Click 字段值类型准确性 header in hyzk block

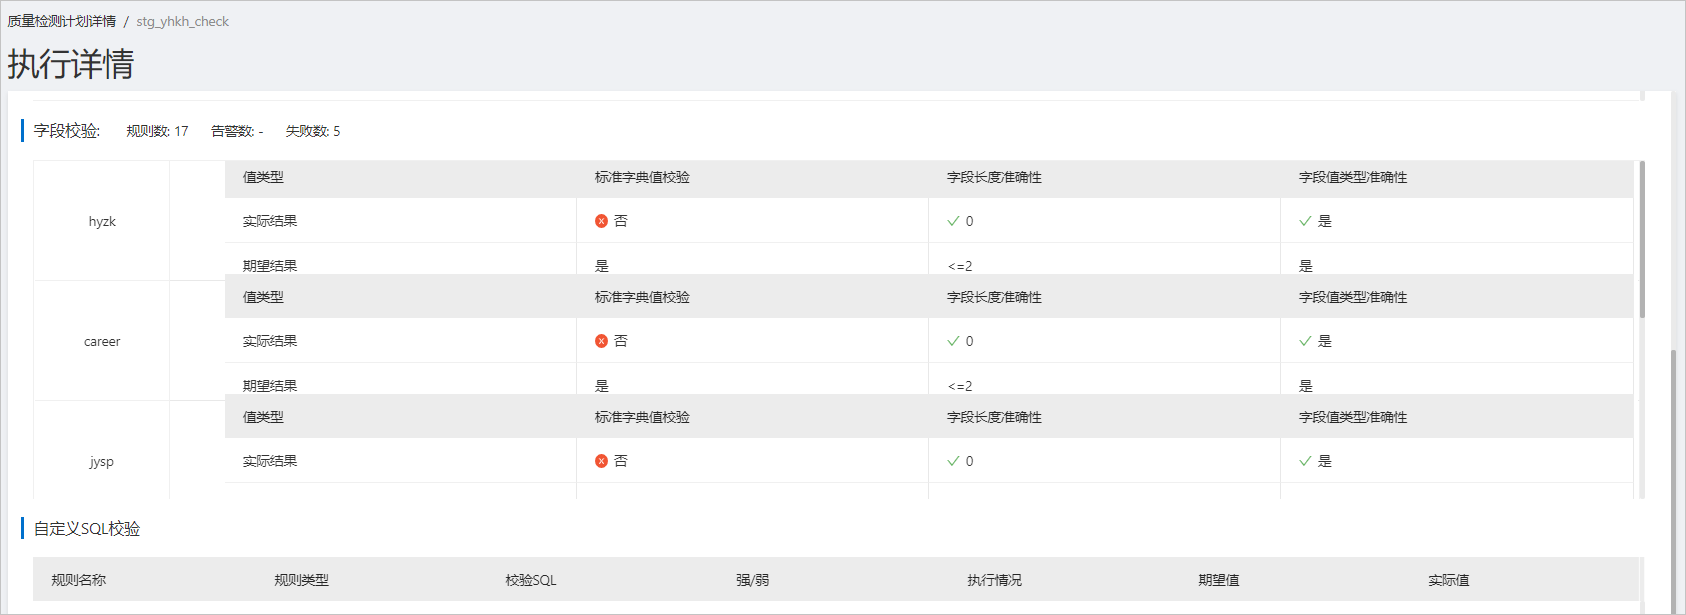[x=1353, y=177]
